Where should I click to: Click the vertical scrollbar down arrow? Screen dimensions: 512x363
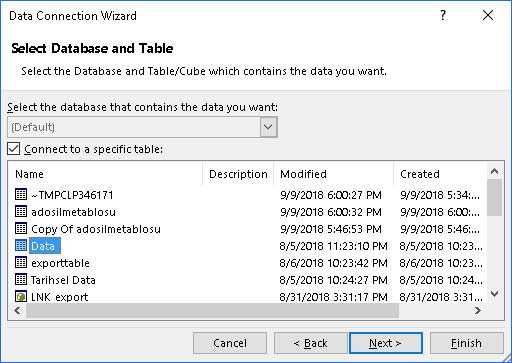tap(495, 294)
